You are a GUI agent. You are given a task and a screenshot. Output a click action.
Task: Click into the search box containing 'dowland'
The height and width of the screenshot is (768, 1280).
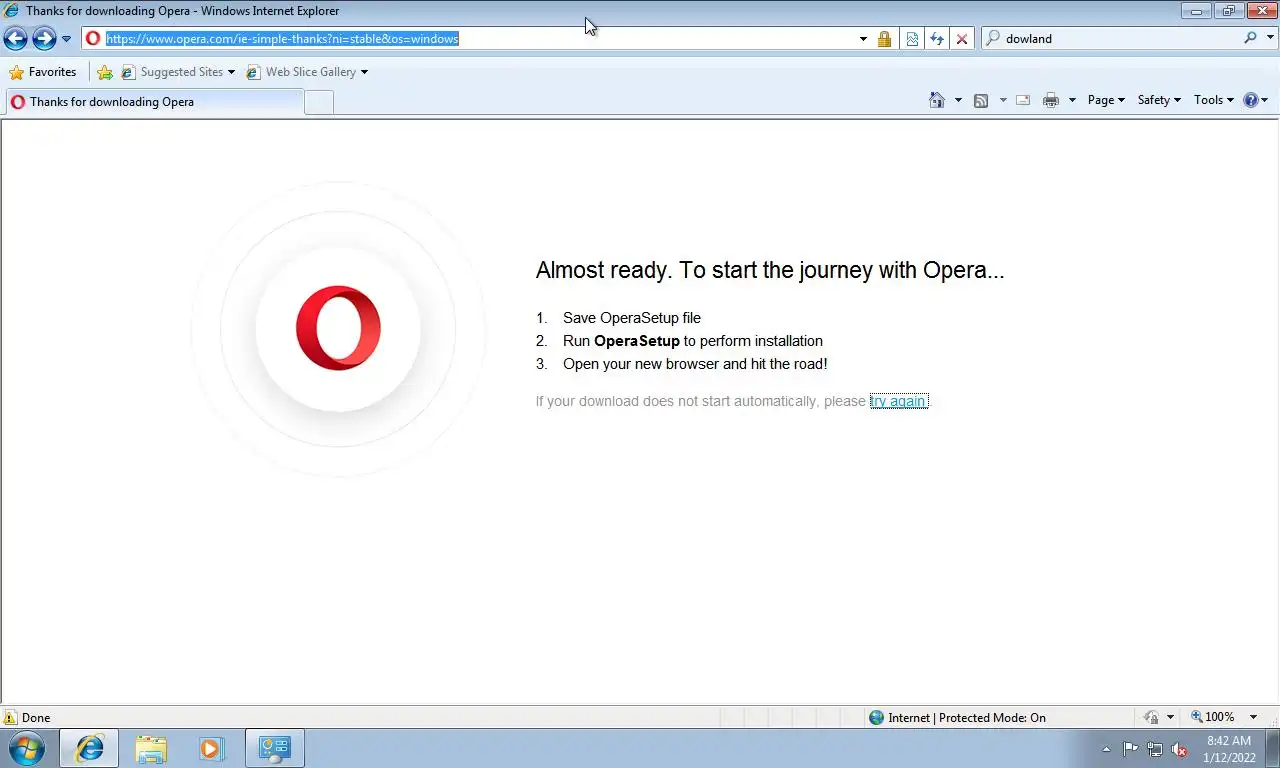coord(1120,39)
